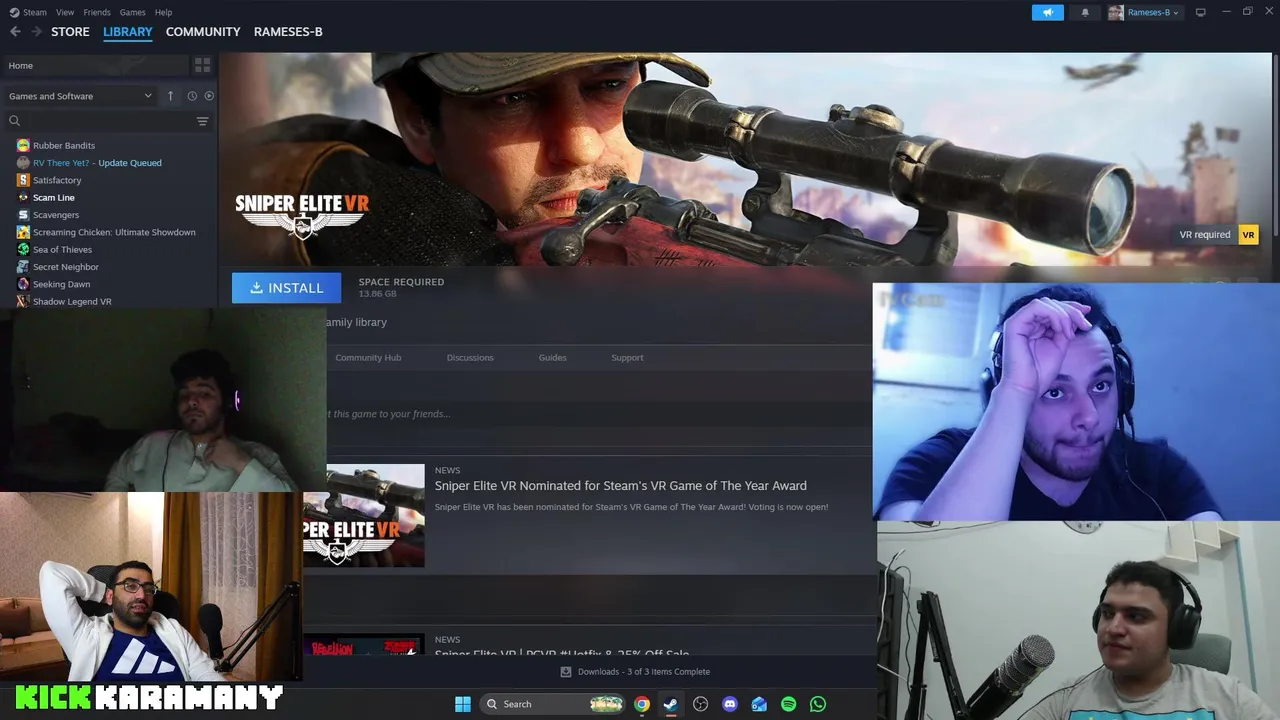Click the 'say something about this game' field
This screenshot has width=1280, height=720.
coord(598,414)
